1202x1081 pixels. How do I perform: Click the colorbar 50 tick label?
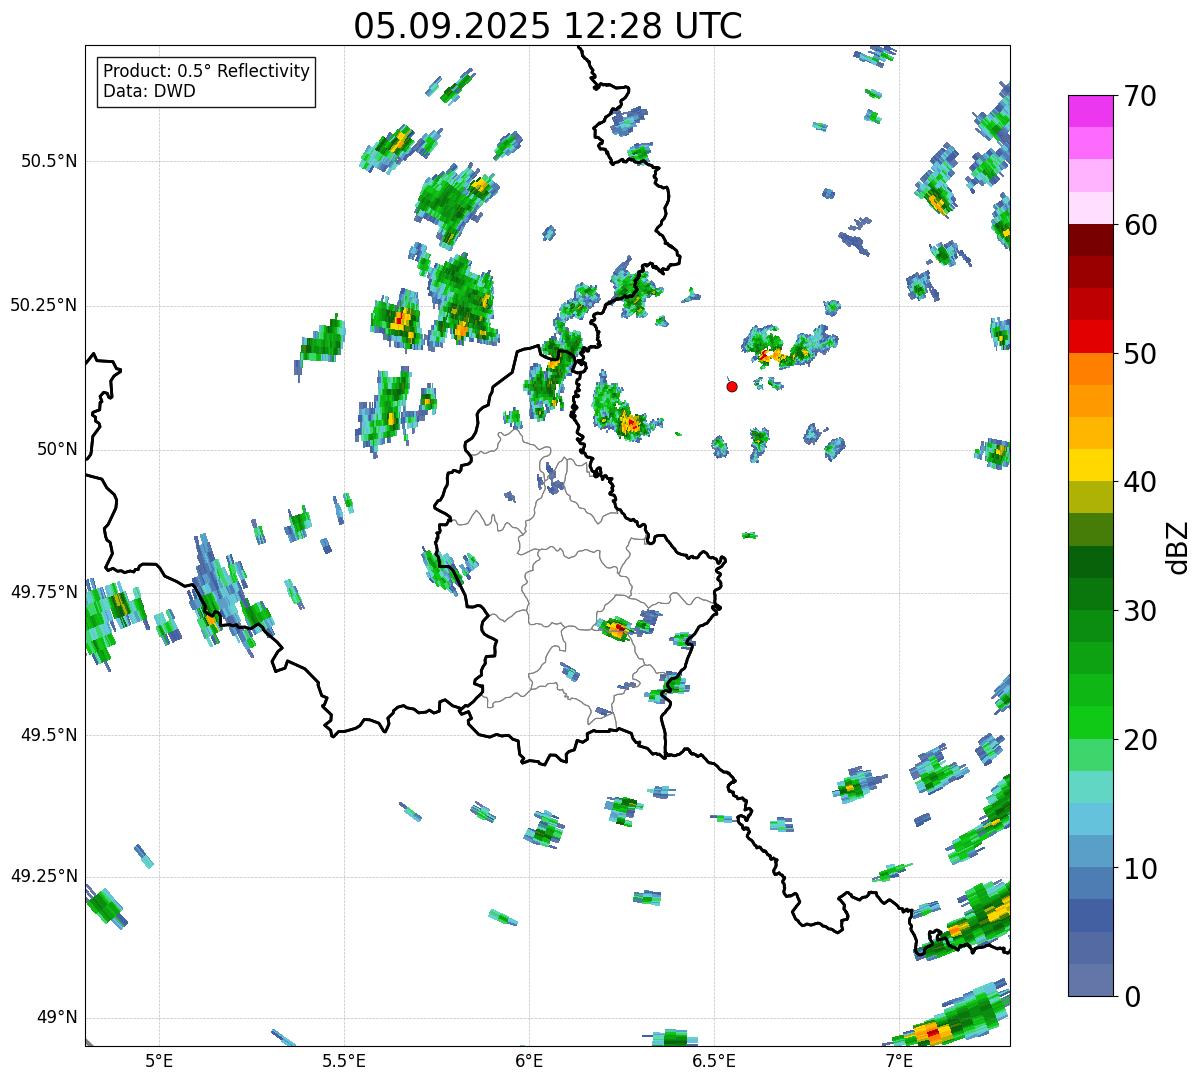pyautogui.click(x=1140, y=354)
